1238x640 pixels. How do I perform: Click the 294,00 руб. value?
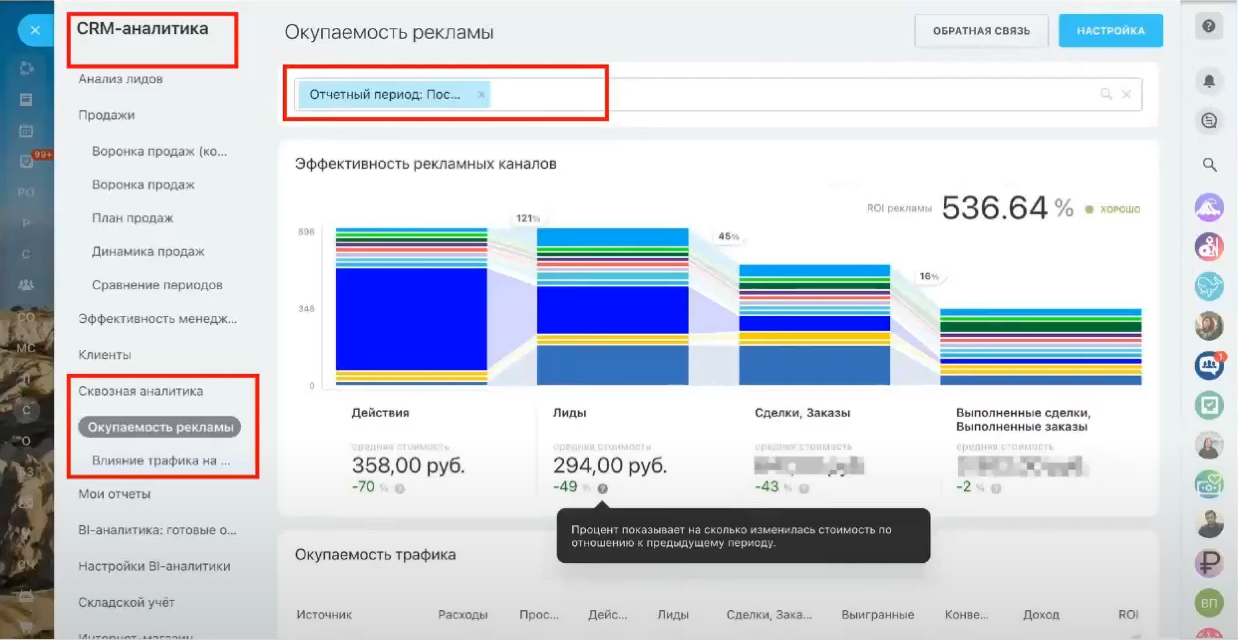tap(610, 466)
